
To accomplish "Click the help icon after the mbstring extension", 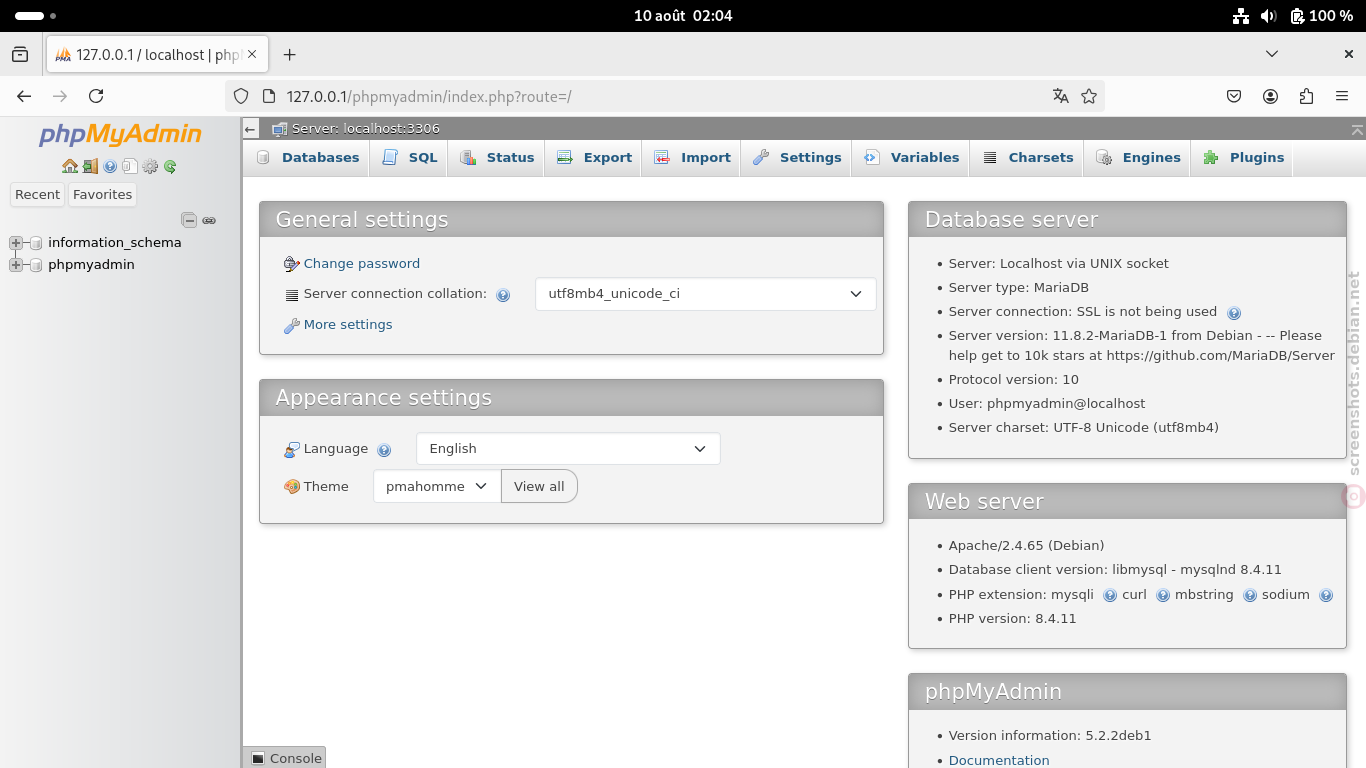I will [x=1250, y=595].
